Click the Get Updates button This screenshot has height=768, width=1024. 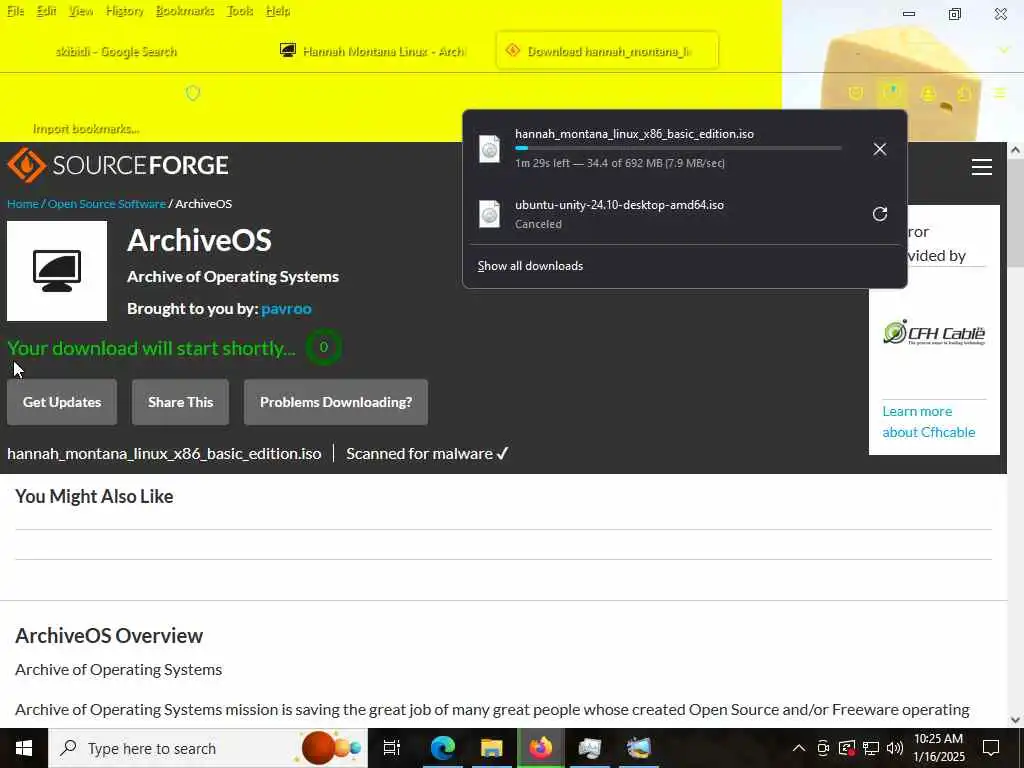point(62,402)
